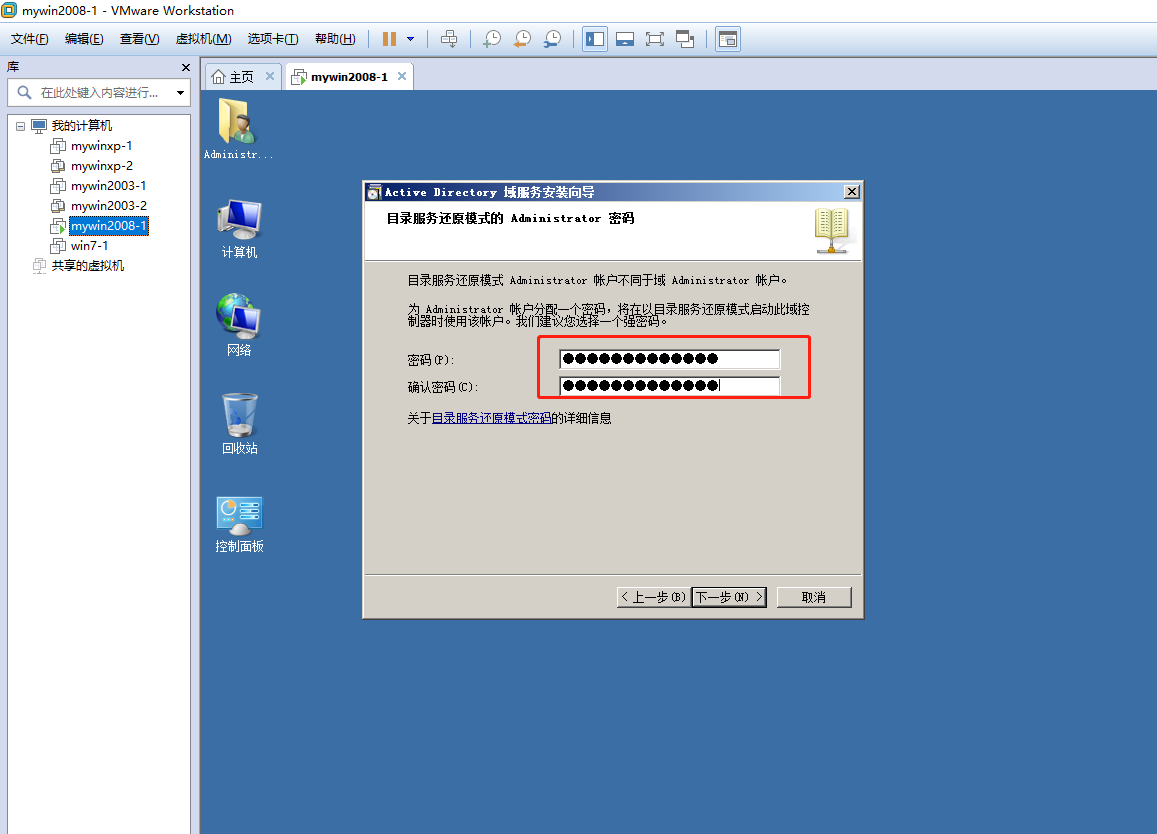This screenshot has height=834, width=1157.
Task: Click the 取消 cancel button
Action: click(814, 597)
